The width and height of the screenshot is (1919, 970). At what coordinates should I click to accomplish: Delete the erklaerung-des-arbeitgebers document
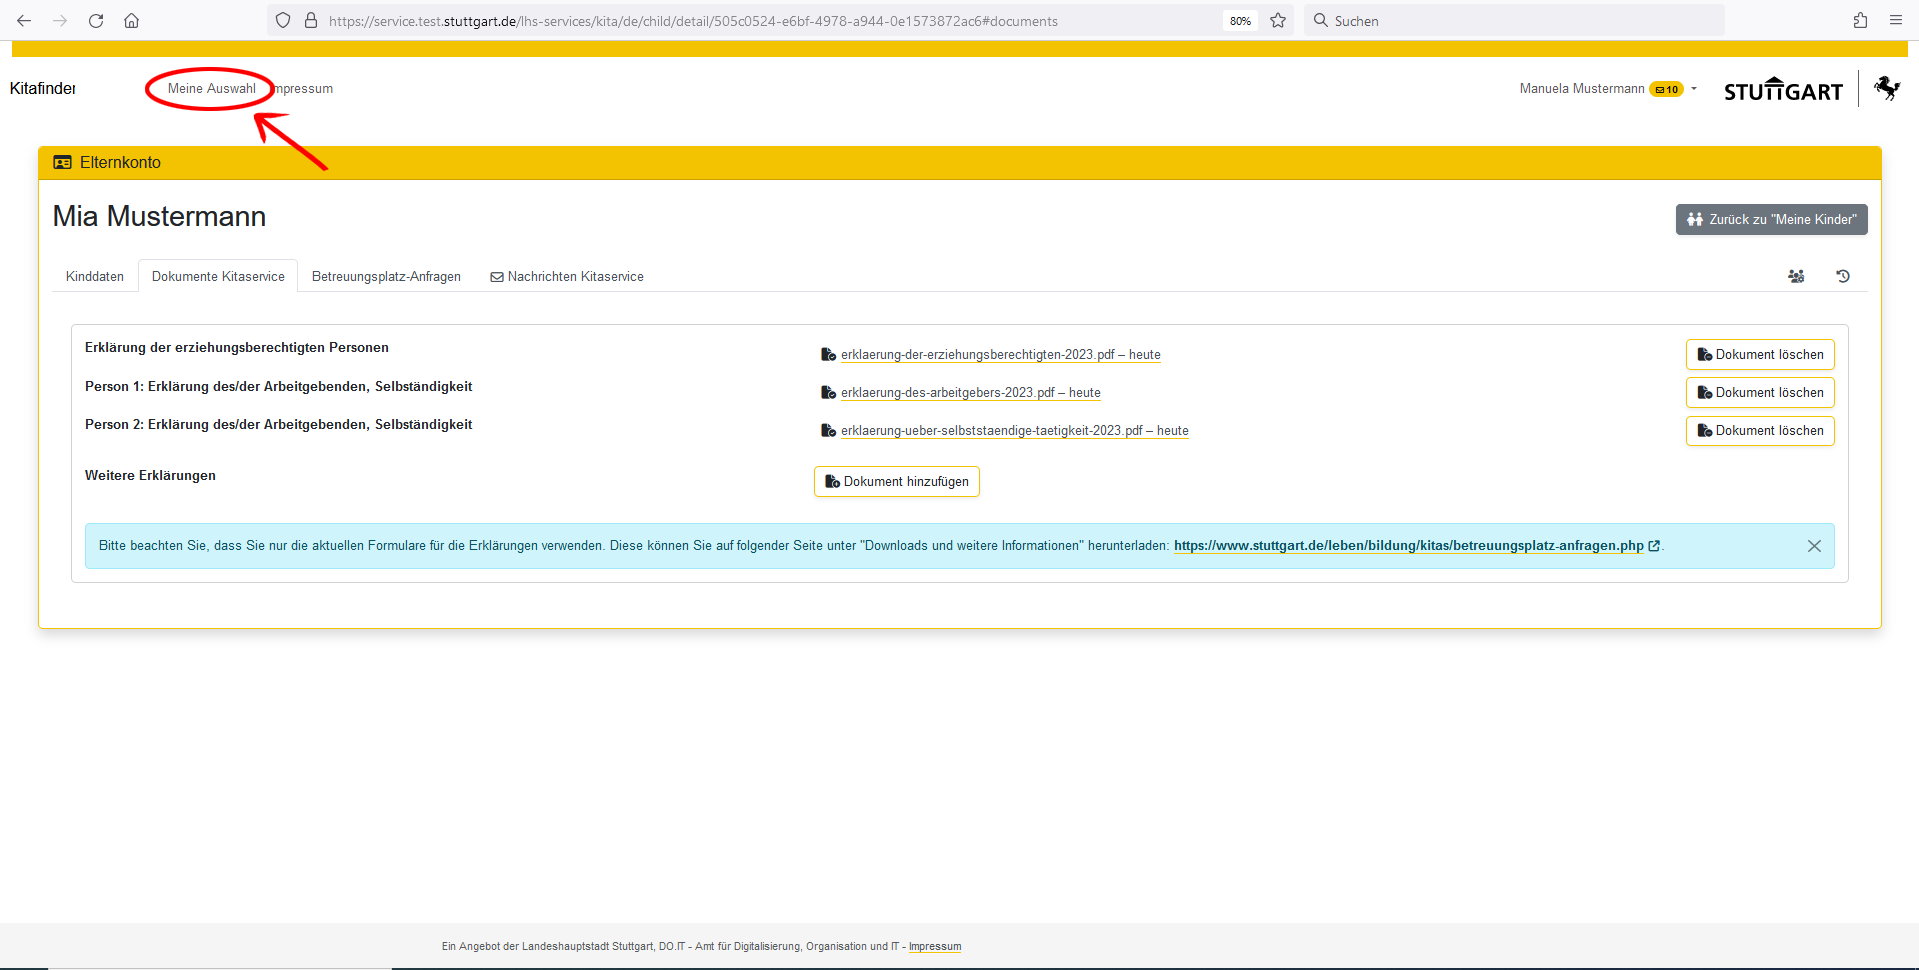1759,393
